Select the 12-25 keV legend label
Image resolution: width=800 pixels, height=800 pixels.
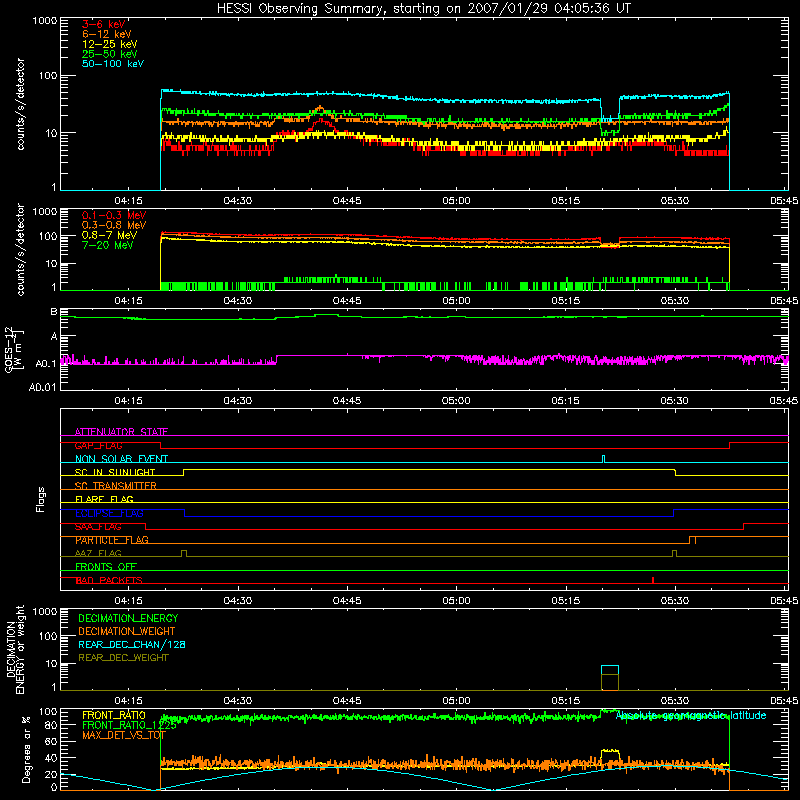[x=110, y=44]
